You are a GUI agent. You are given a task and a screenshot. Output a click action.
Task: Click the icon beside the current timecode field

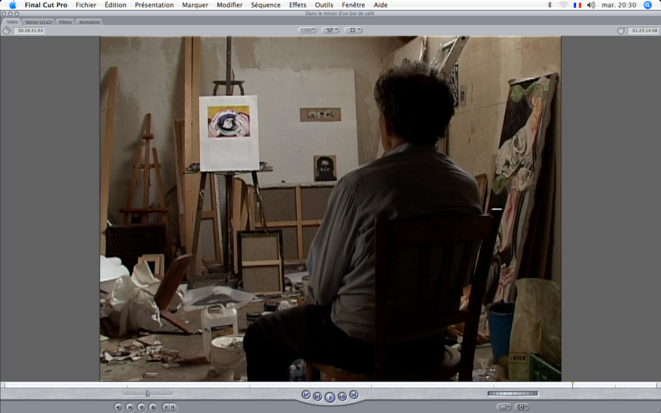[x=621, y=31]
